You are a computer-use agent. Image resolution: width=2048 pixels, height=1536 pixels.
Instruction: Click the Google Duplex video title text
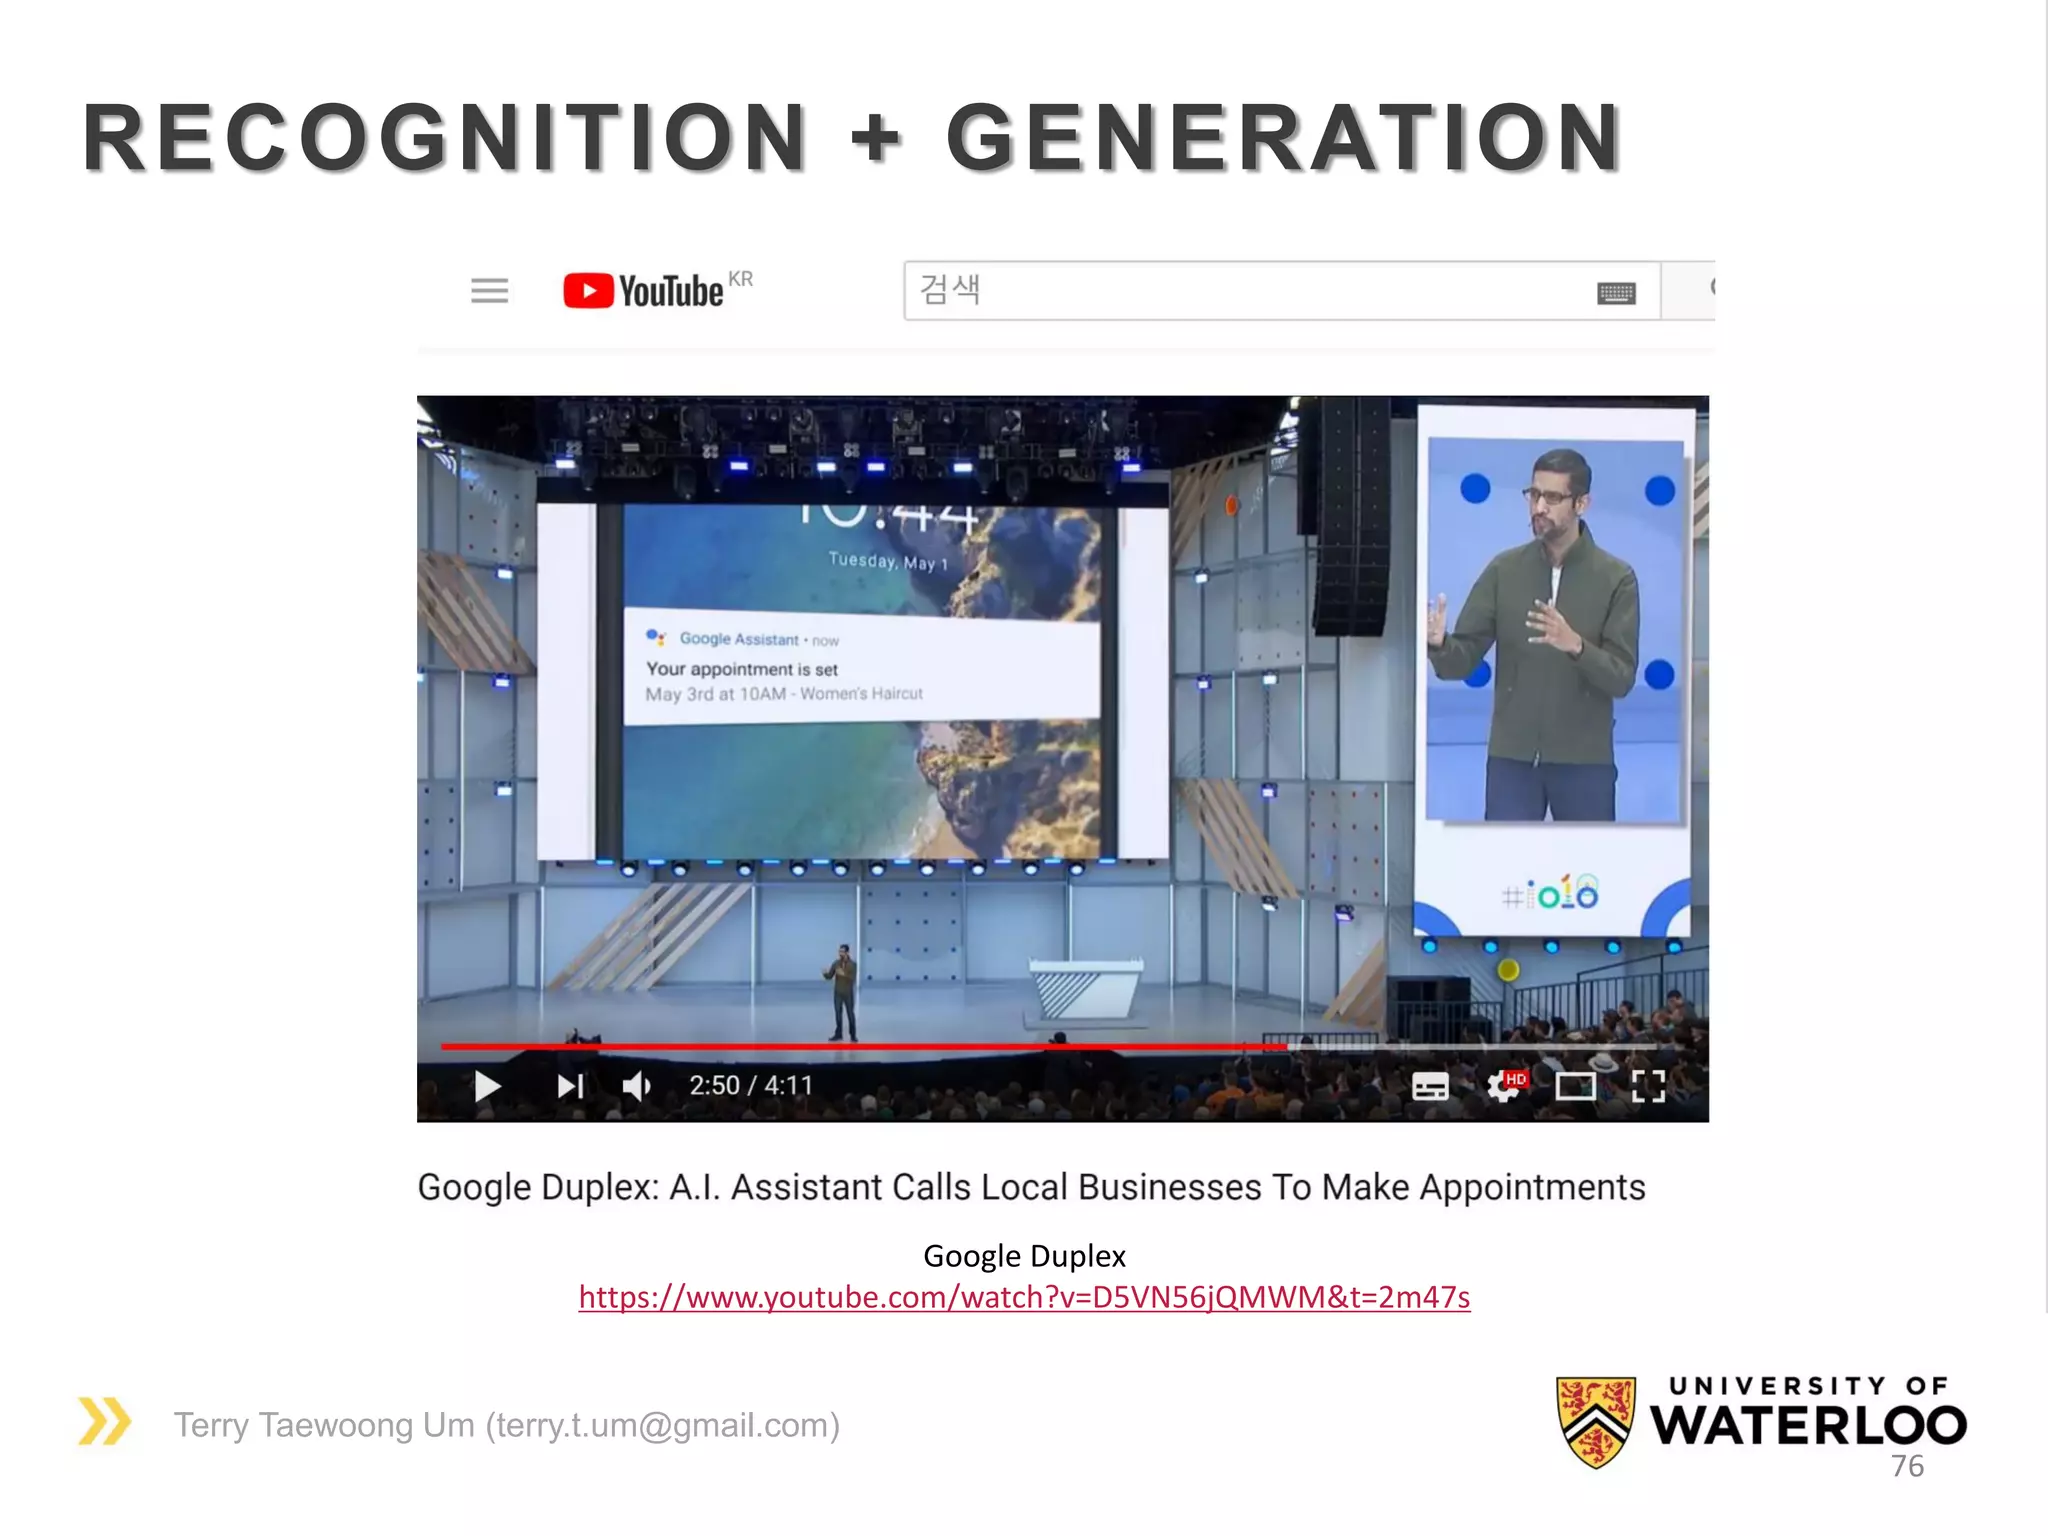(1031, 1187)
